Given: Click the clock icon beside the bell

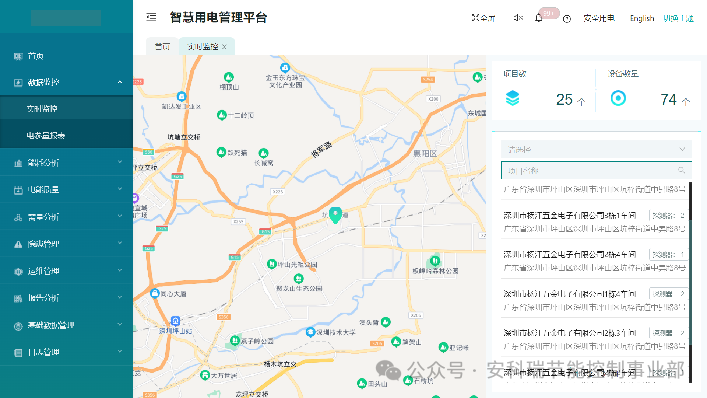Looking at the screenshot, I should [567, 18].
